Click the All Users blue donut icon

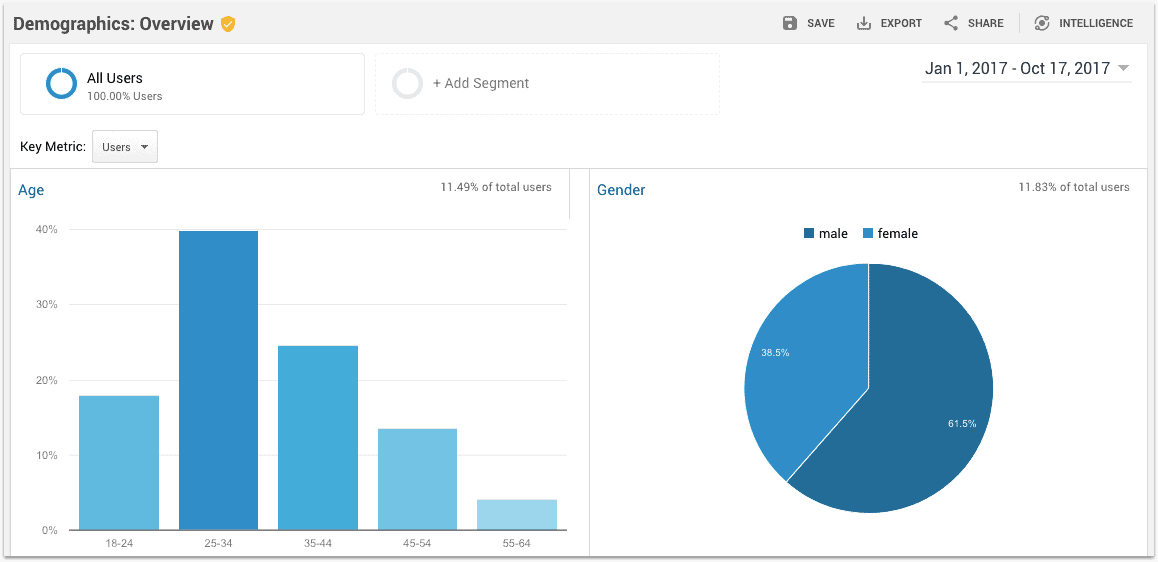[61, 83]
